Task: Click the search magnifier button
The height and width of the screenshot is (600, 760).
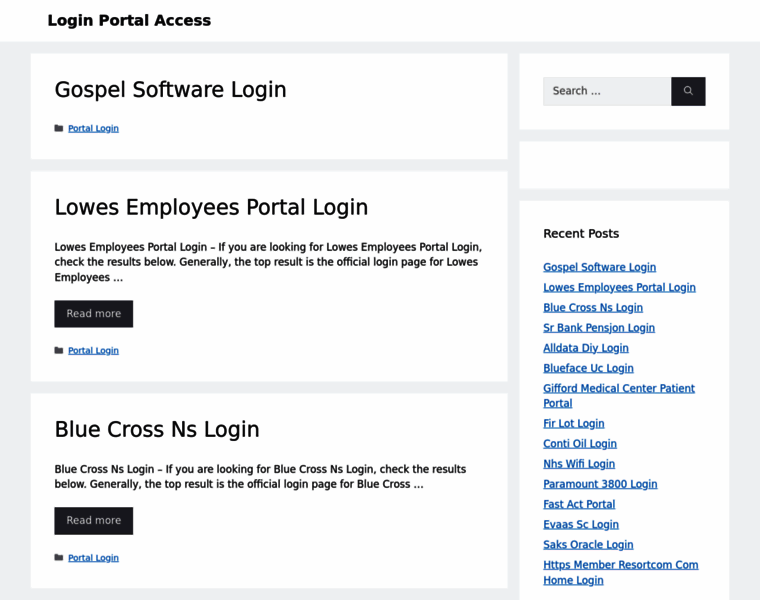Action: (x=688, y=91)
